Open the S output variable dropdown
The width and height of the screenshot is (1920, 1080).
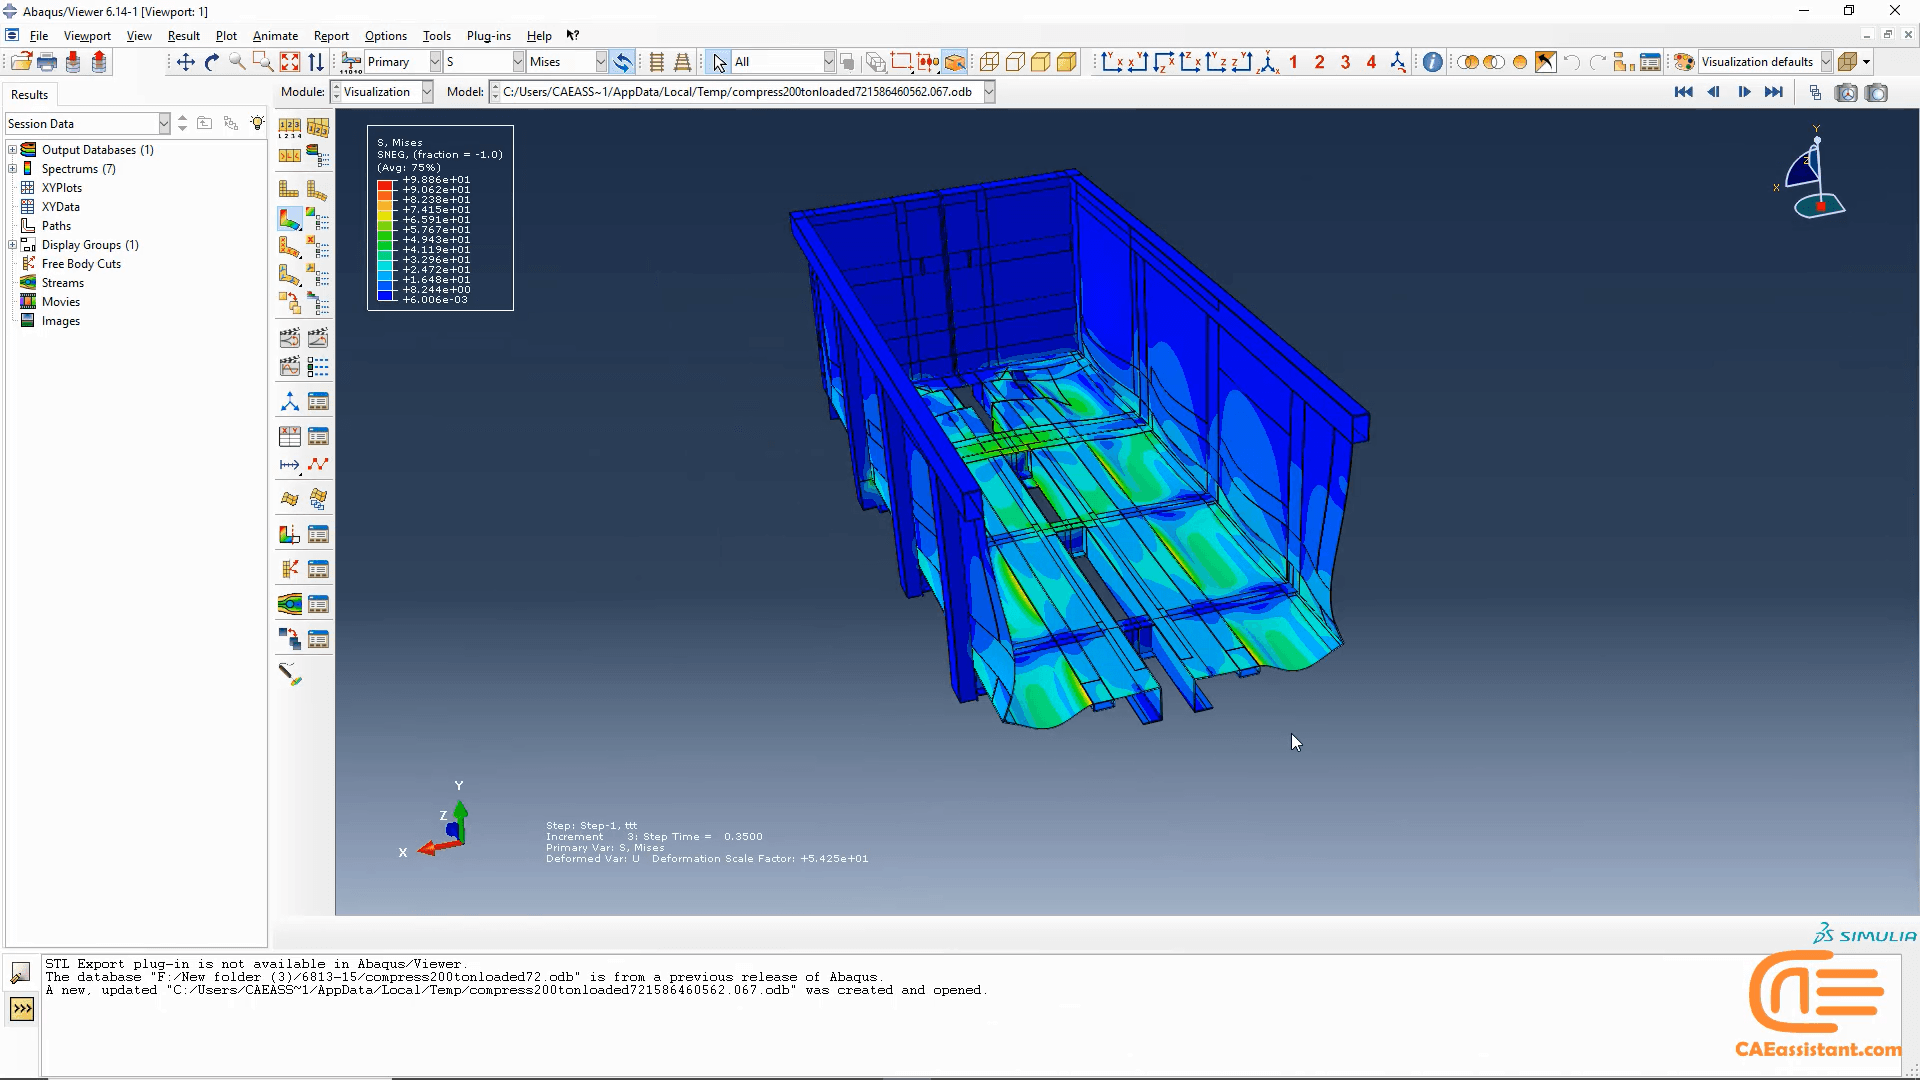point(518,62)
